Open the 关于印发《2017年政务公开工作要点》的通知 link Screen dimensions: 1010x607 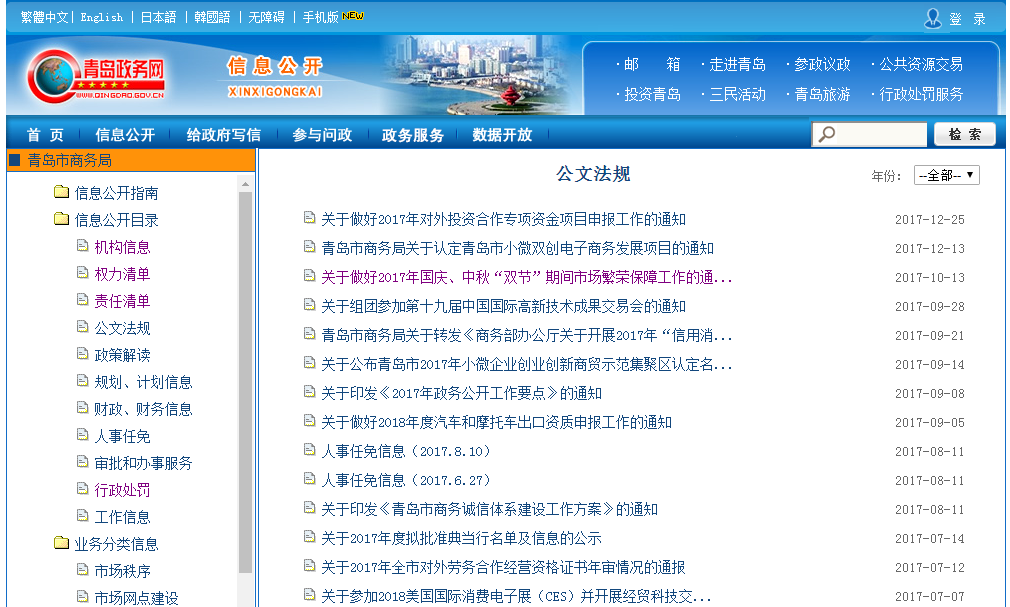pos(461,393)
